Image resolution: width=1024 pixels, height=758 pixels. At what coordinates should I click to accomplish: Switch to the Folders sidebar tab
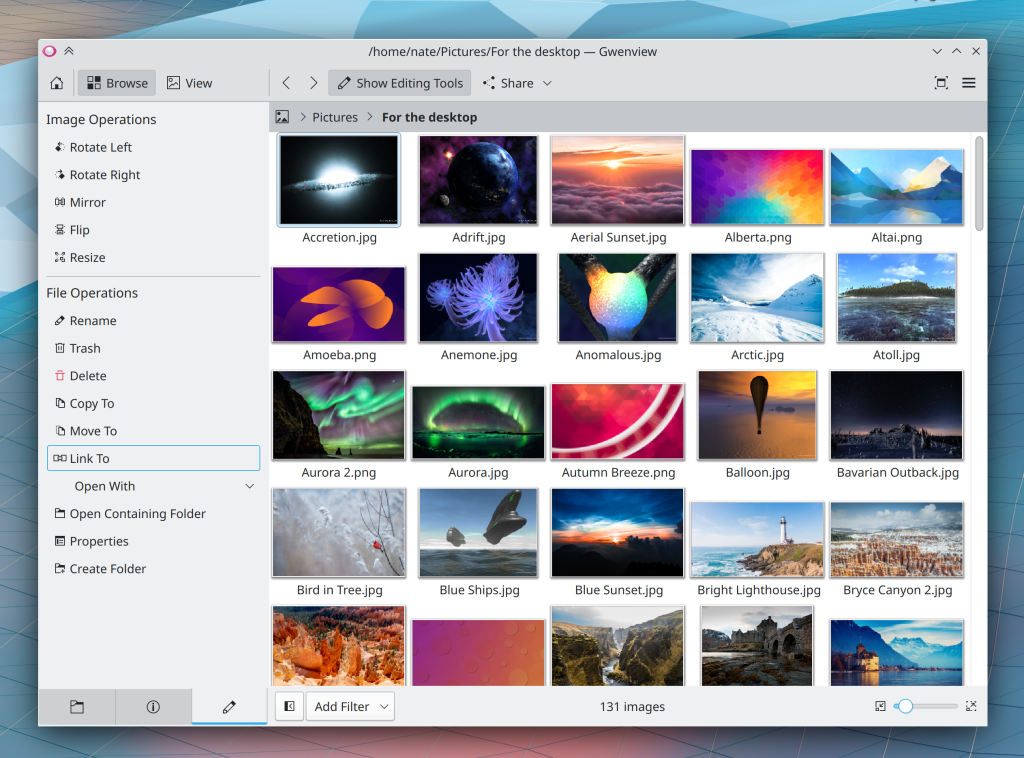point(77,706)
